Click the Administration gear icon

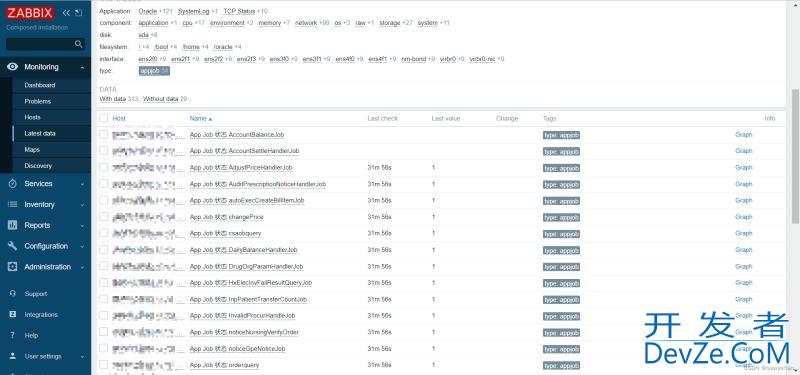click(x=13, y=267)
